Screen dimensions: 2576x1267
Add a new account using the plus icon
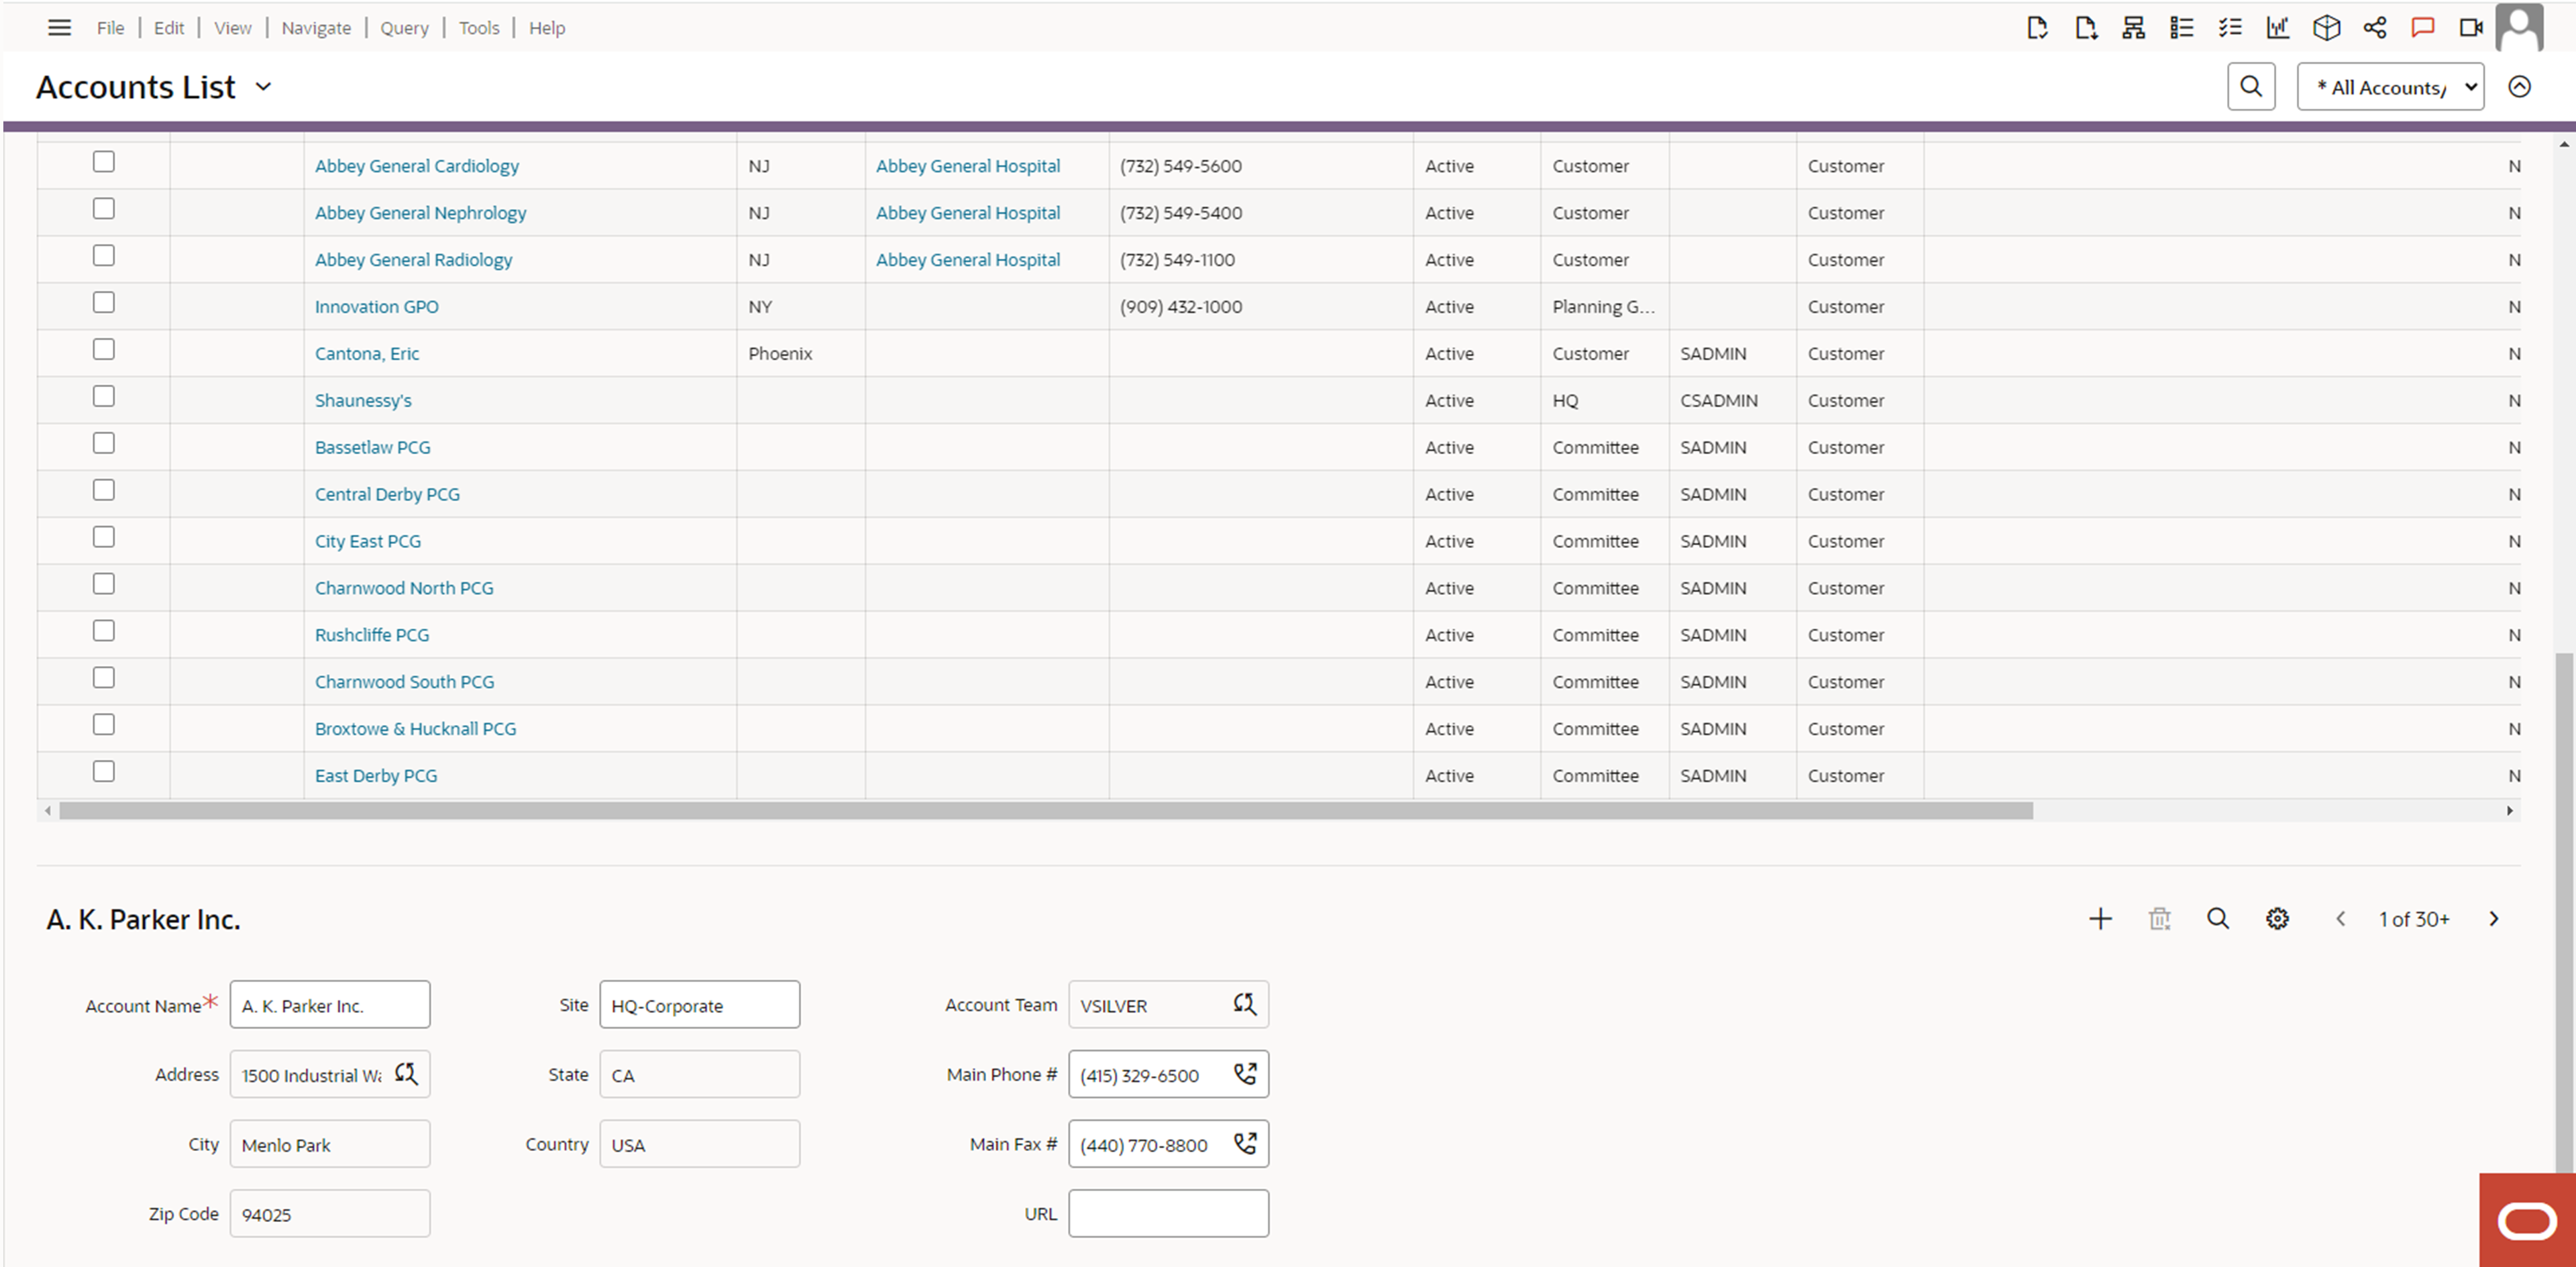click(2100, 918)
